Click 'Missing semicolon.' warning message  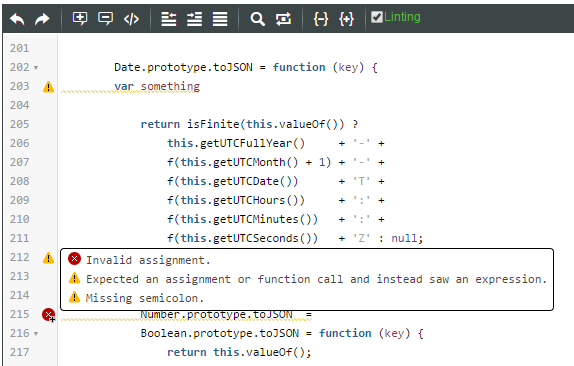(x=145, y=298)
